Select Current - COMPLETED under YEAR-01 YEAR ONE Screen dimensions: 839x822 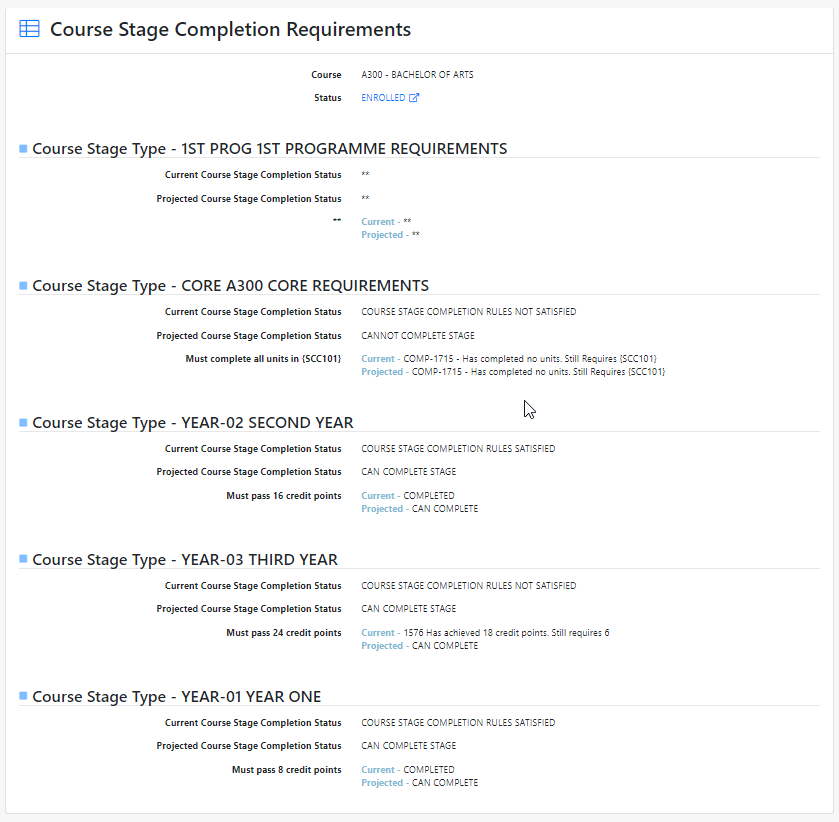[x=408, y=769]
